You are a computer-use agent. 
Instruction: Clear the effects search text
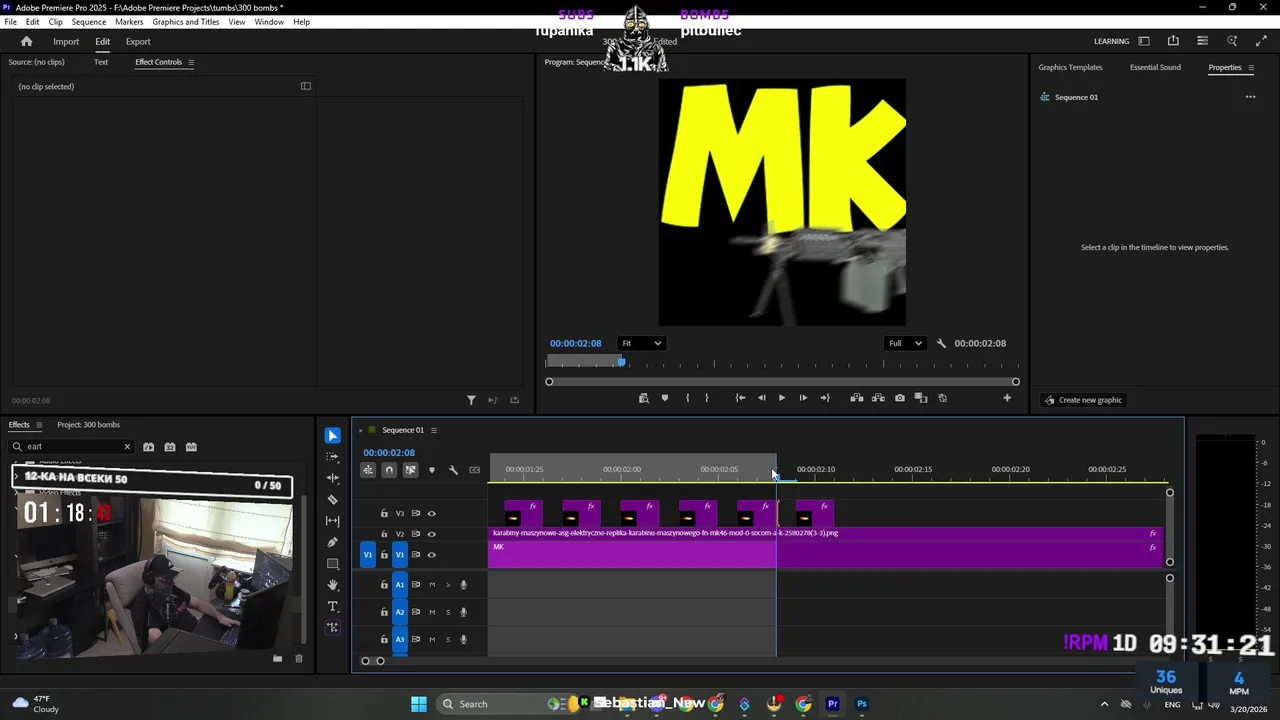click(127, 447)
